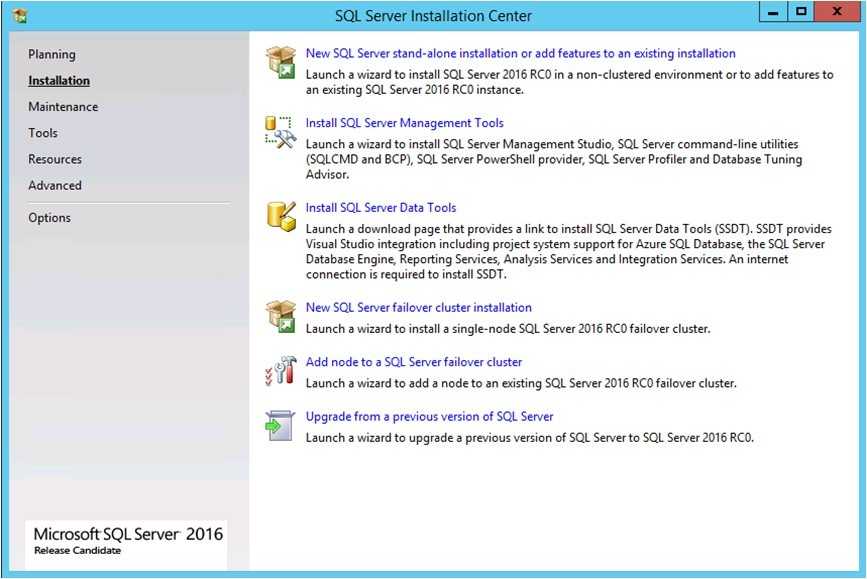Screen dimensions: 867x579
Task: Open the Planning section
Action: click(x=52, y=54)
